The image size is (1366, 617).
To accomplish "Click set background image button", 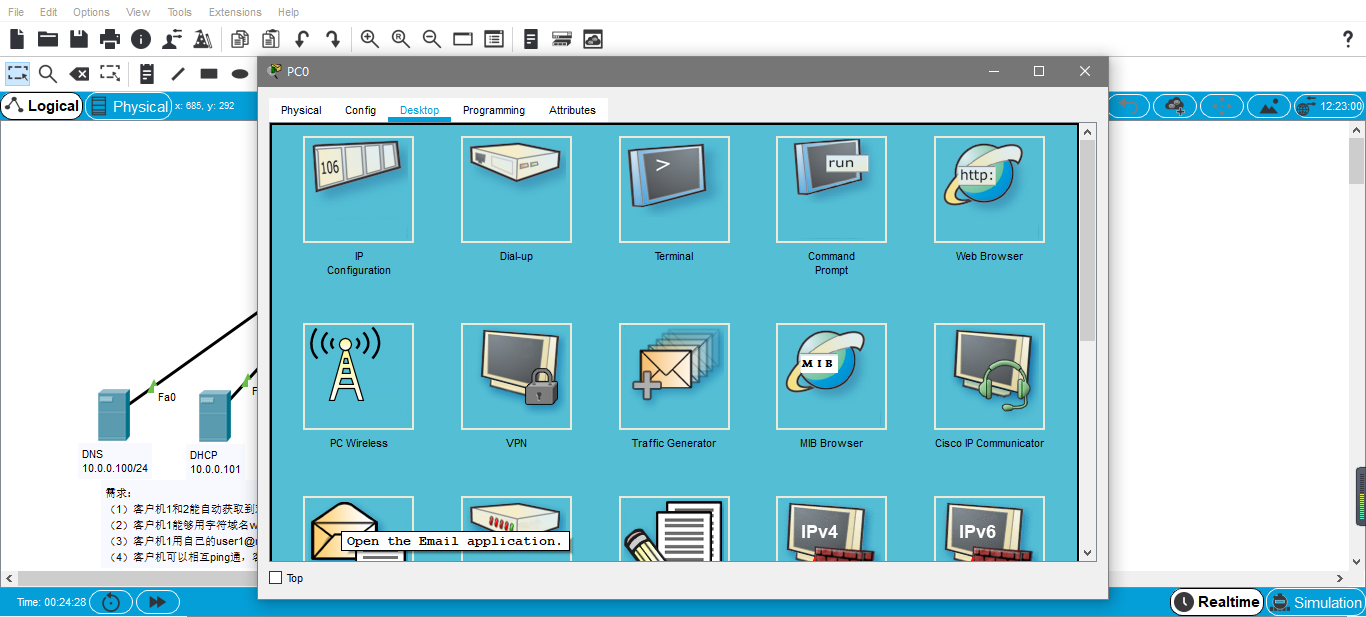I will (1268, 106).
